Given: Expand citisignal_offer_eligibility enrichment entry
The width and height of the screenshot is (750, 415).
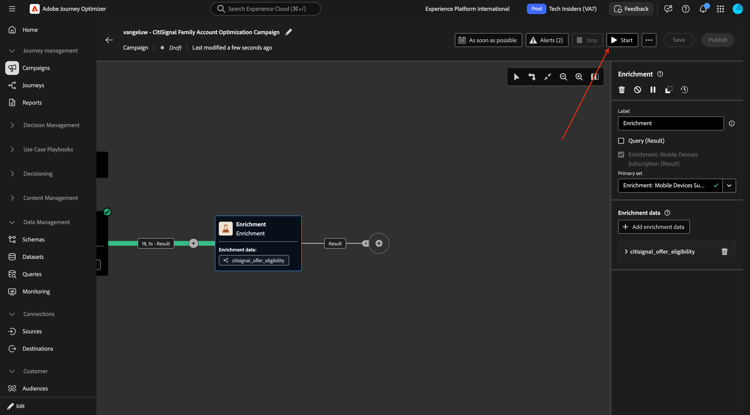Looking at the screenshot, I should coord(626,251).
